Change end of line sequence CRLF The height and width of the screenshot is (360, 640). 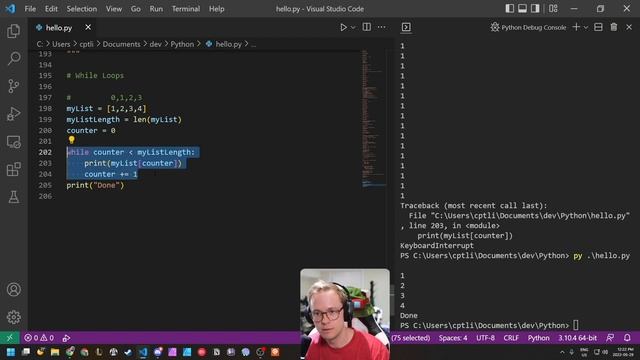(511, 338)
